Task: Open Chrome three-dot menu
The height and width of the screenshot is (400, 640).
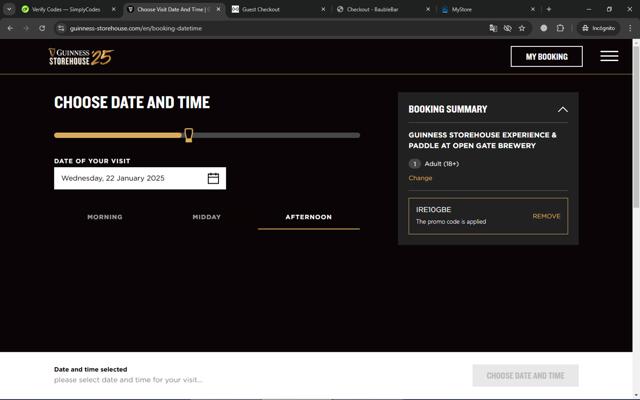Action: 630,28
